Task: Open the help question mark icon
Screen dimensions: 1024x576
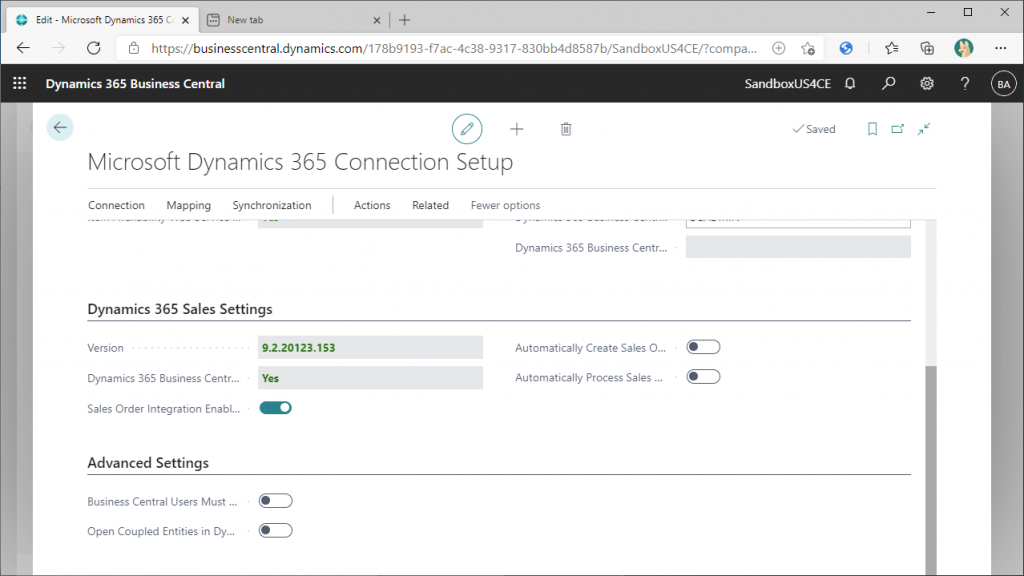Action: 965,84
